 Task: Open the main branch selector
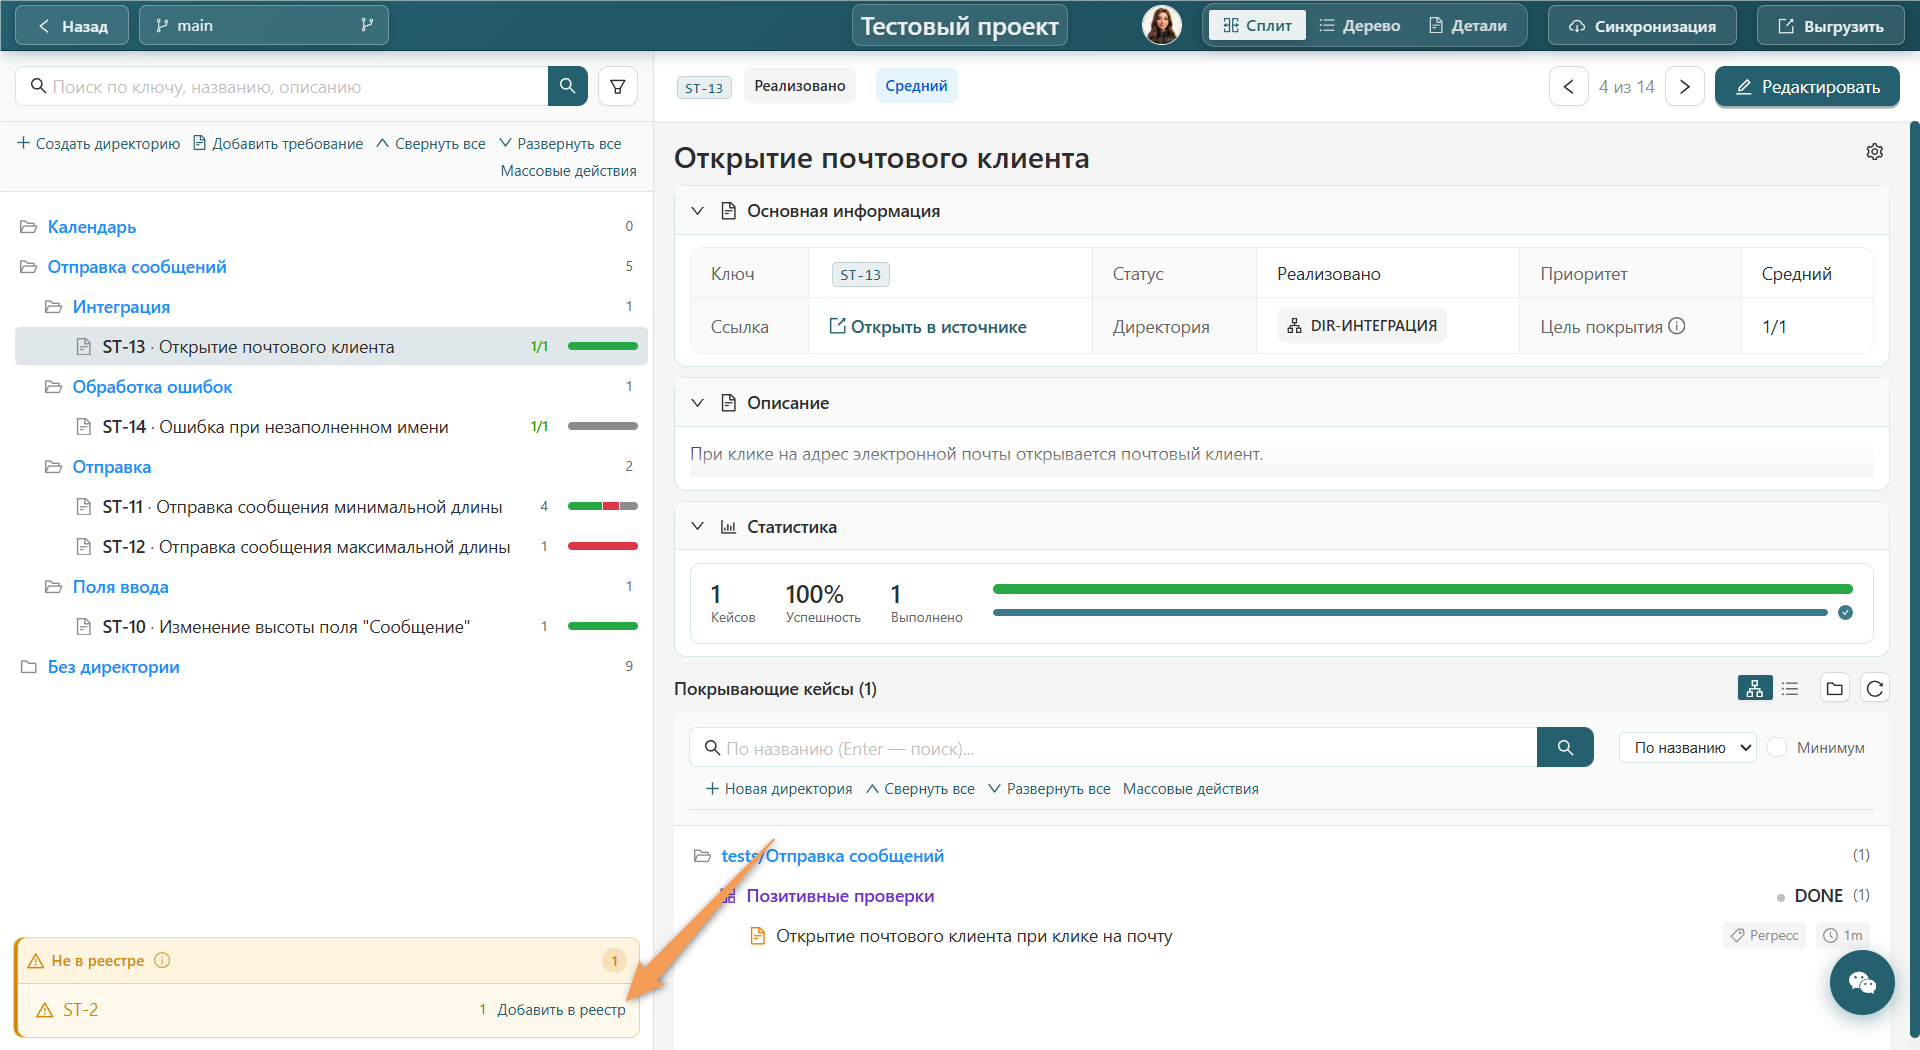click(x=264, y=25)
